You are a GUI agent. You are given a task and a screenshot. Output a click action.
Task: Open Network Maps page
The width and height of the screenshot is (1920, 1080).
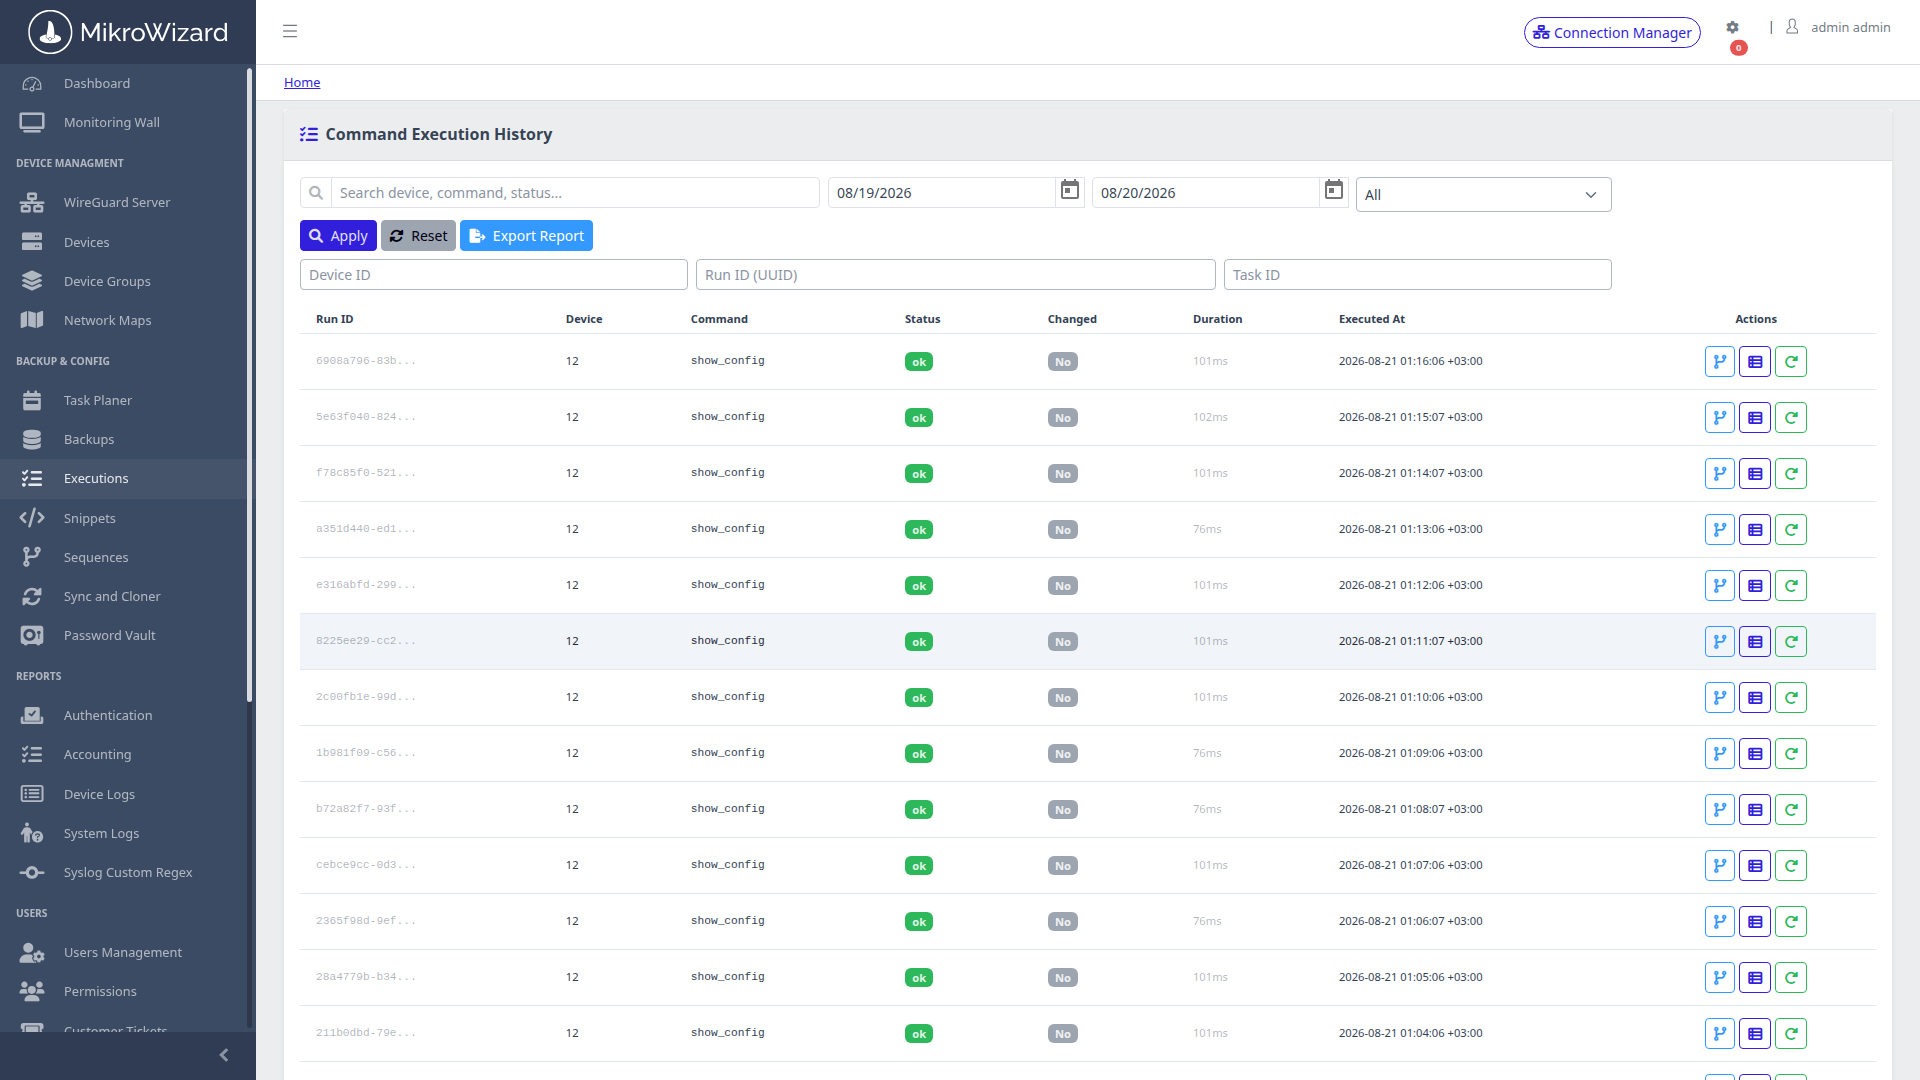(124, 321)
